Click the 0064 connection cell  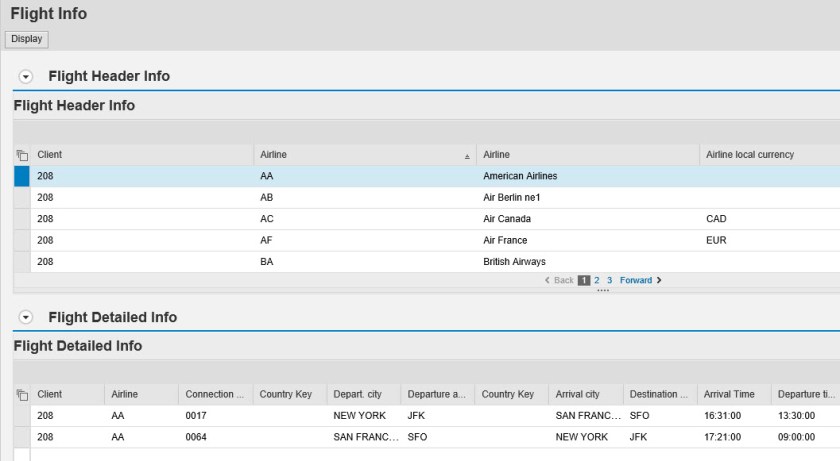point(215,437)
